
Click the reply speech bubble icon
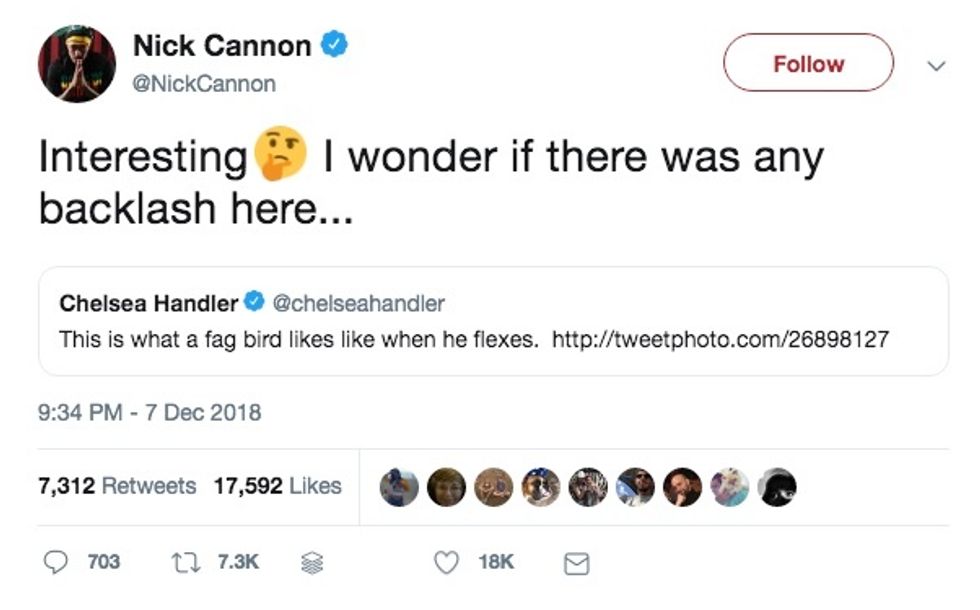pyautogui.click(x=57, y=562)
